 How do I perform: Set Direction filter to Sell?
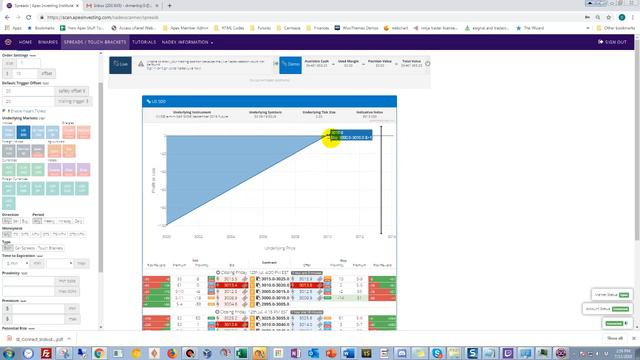(x=16, y=221)
